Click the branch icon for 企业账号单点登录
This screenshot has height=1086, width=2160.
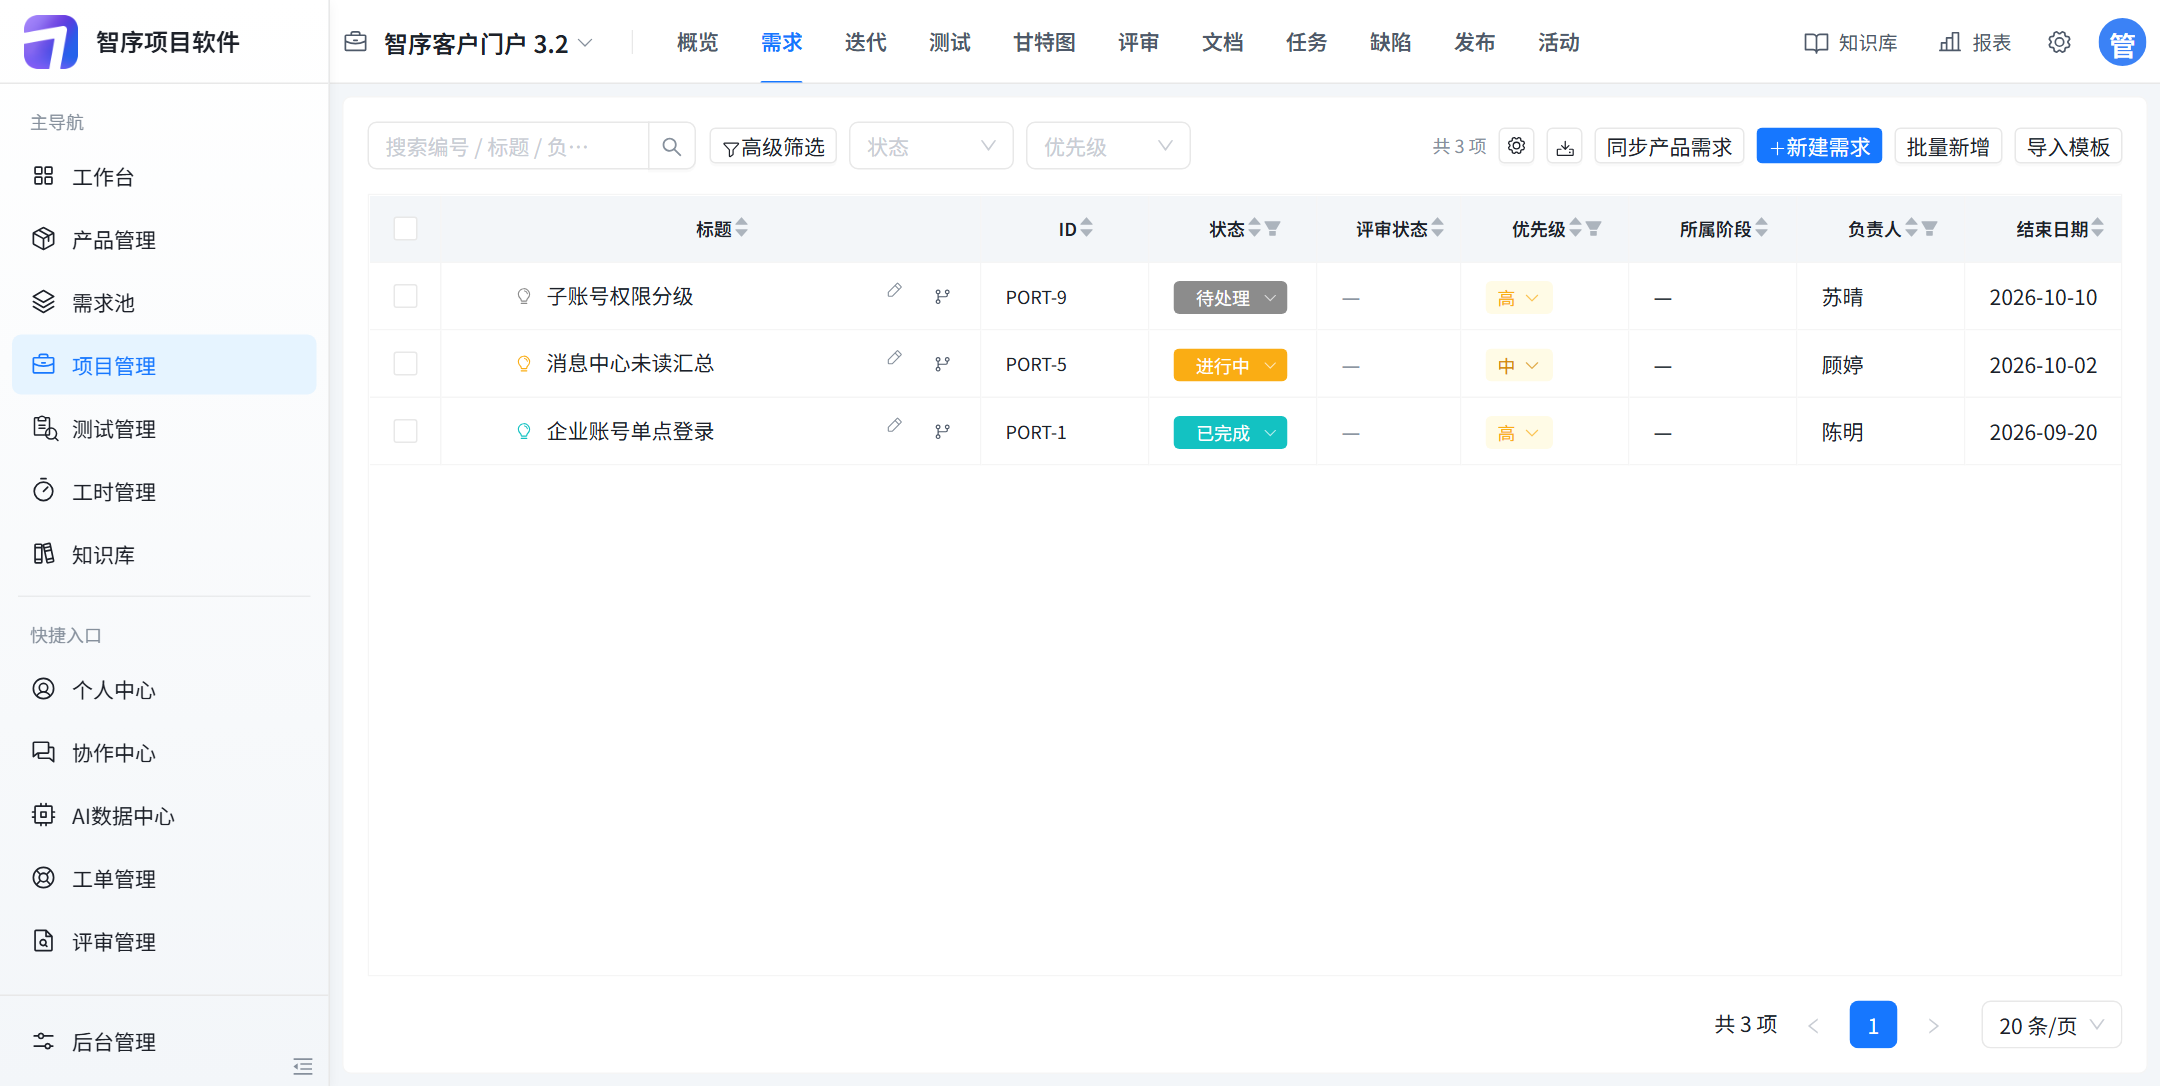(x=942, y=431)
